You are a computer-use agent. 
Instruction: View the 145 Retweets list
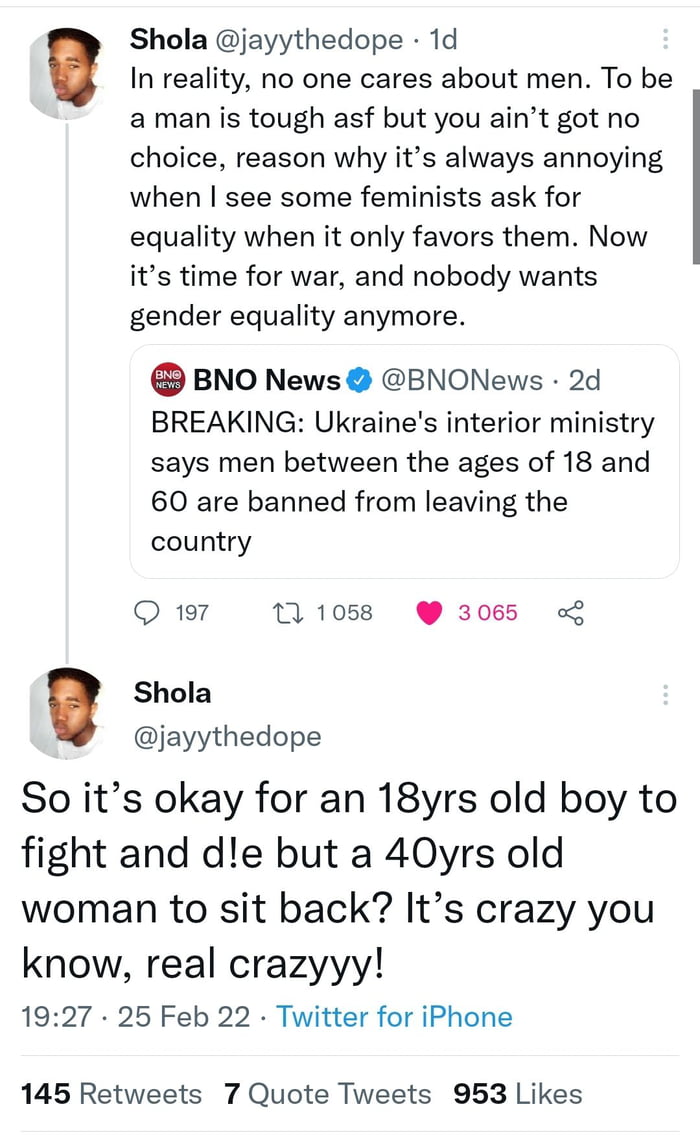[110, 1093]
